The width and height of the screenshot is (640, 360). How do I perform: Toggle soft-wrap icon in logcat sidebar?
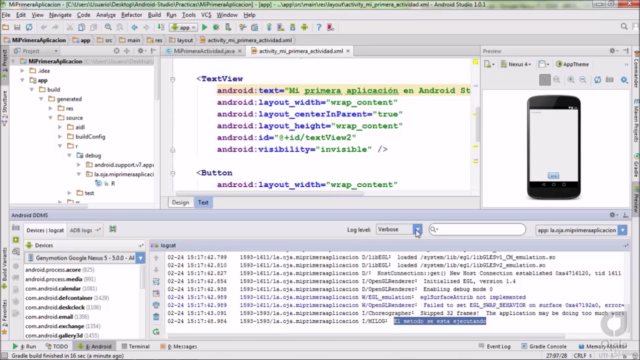click(156, 282)
